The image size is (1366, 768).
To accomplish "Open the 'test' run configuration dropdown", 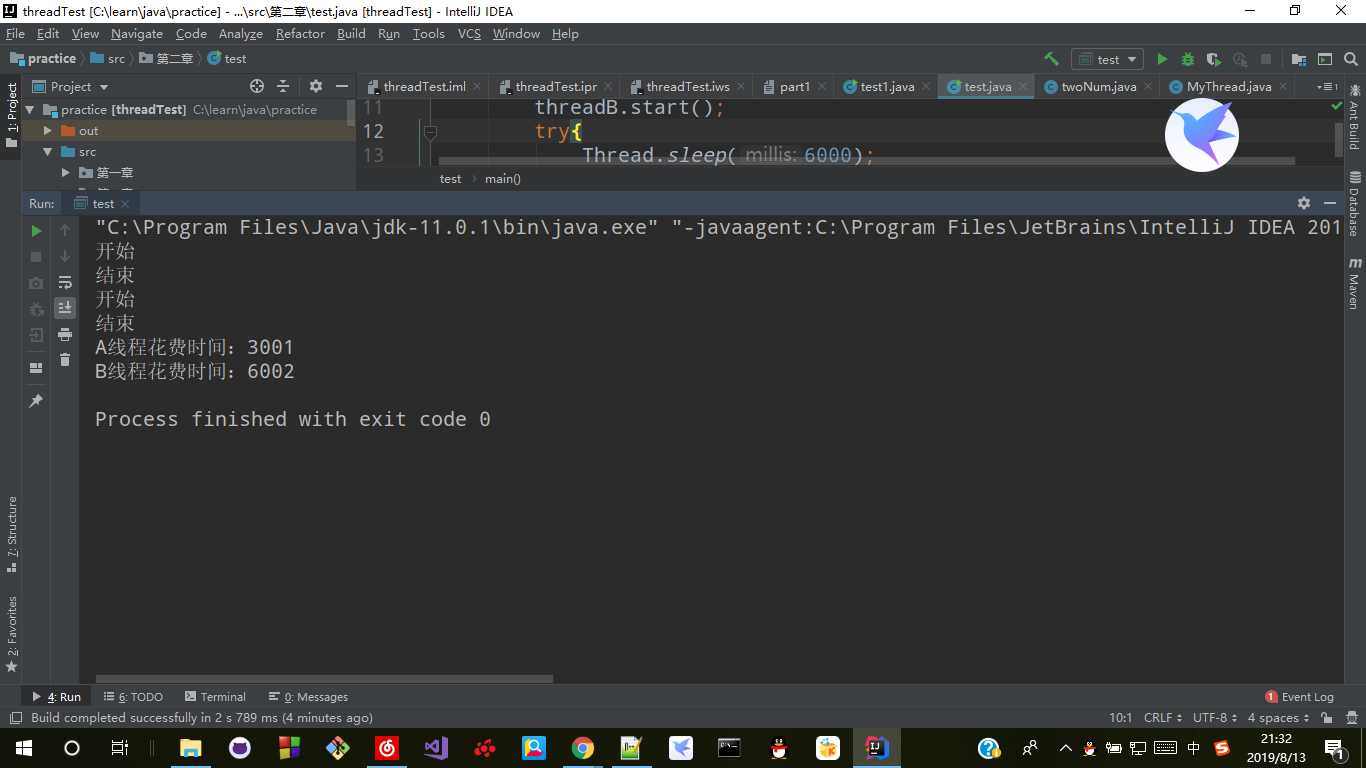I will (1107, 59).
